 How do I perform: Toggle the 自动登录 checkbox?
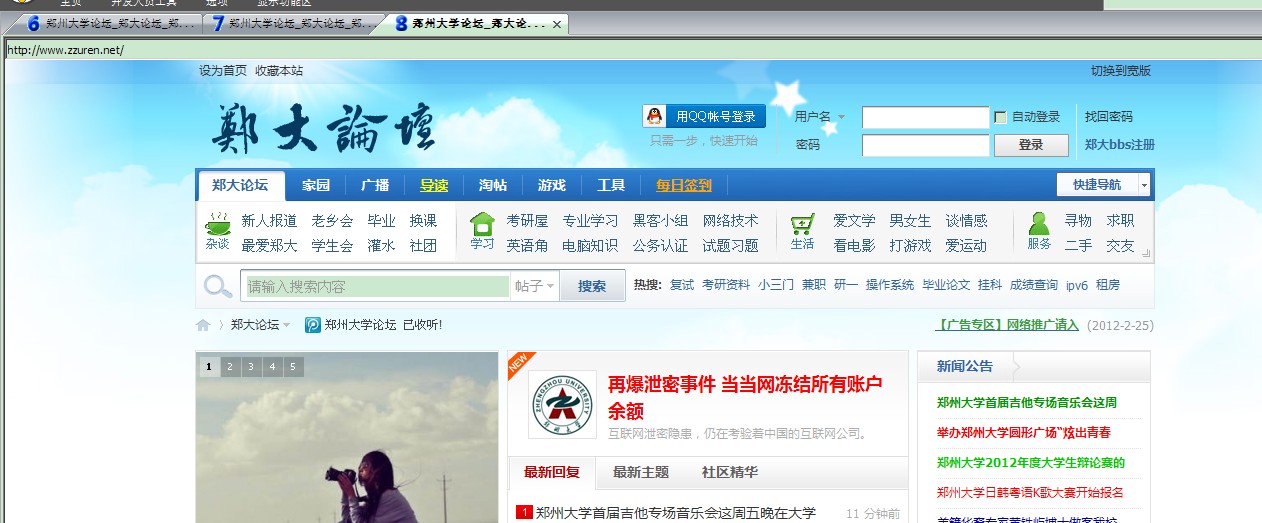pyautogui.click(x=1000, y=117)
